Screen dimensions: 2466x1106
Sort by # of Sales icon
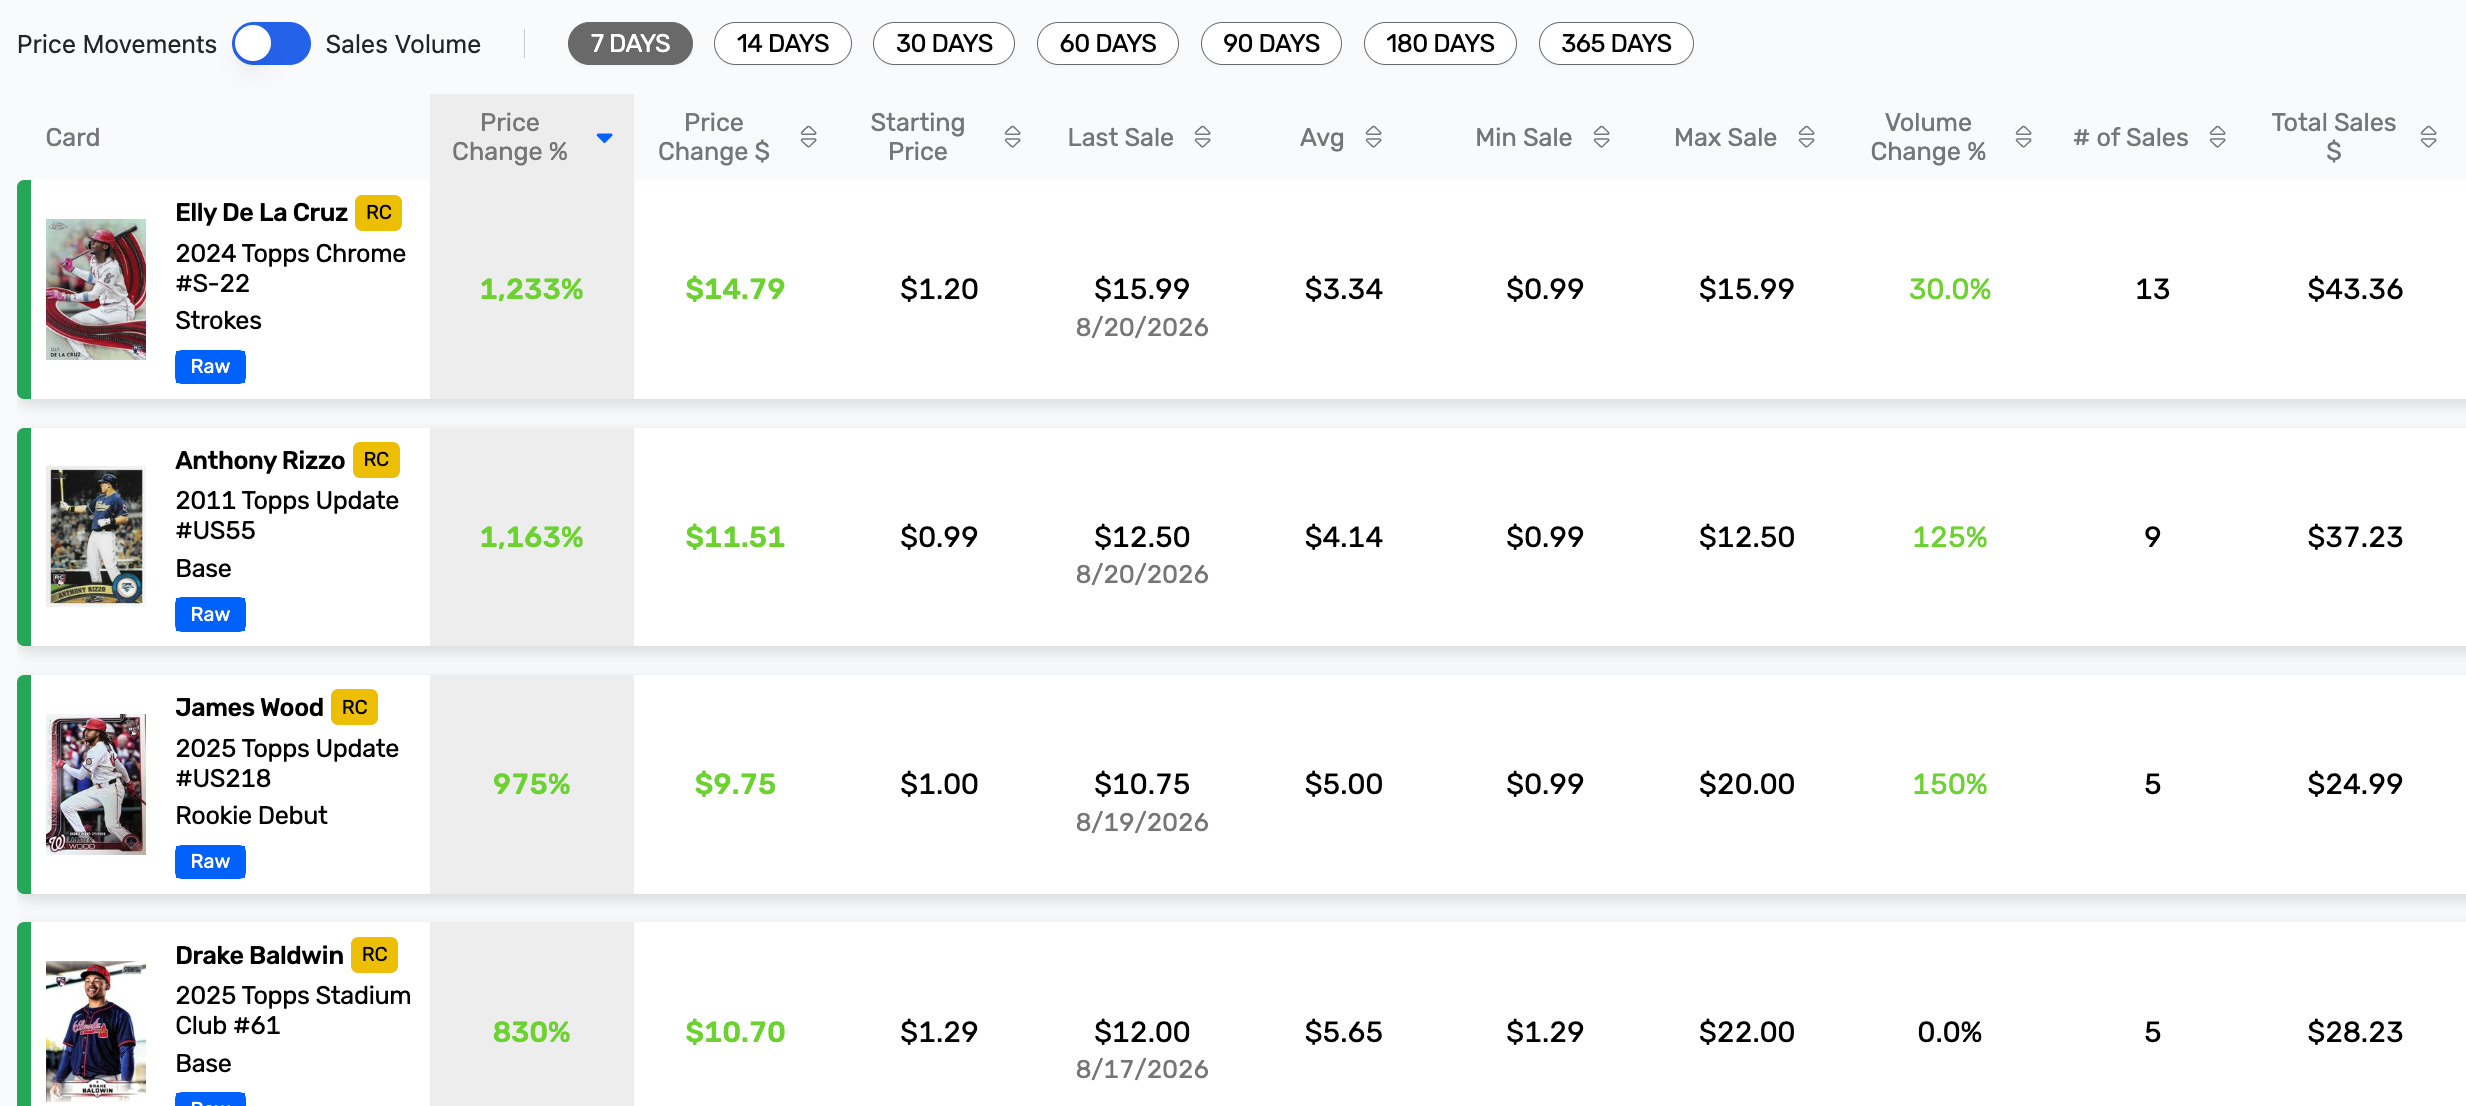pyautogui.click(x=2217, y=137)
